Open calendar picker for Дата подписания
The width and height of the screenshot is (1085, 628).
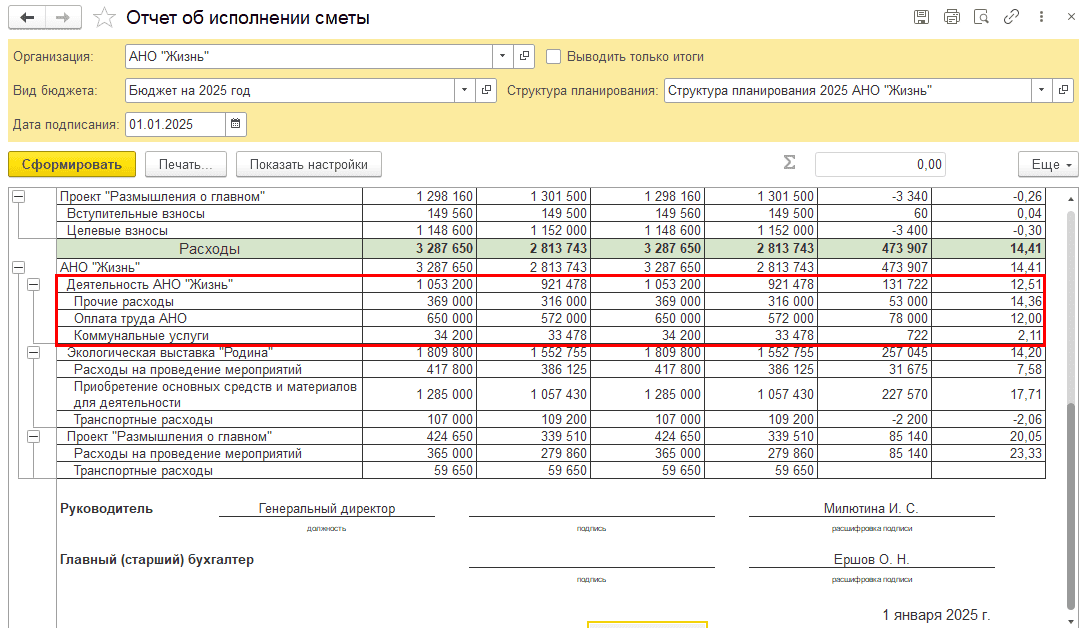click(x=236, y=124)
